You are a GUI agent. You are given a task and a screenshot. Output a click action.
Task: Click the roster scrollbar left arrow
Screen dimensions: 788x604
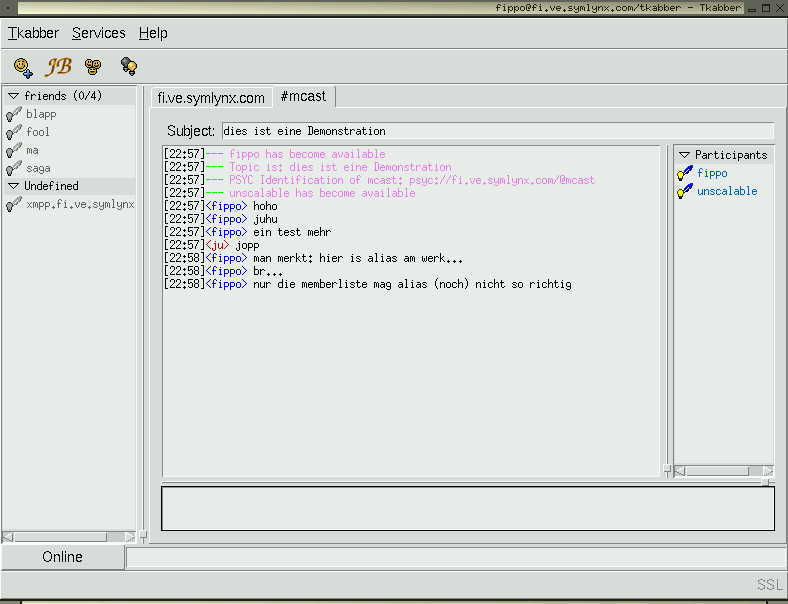point(8,537)
